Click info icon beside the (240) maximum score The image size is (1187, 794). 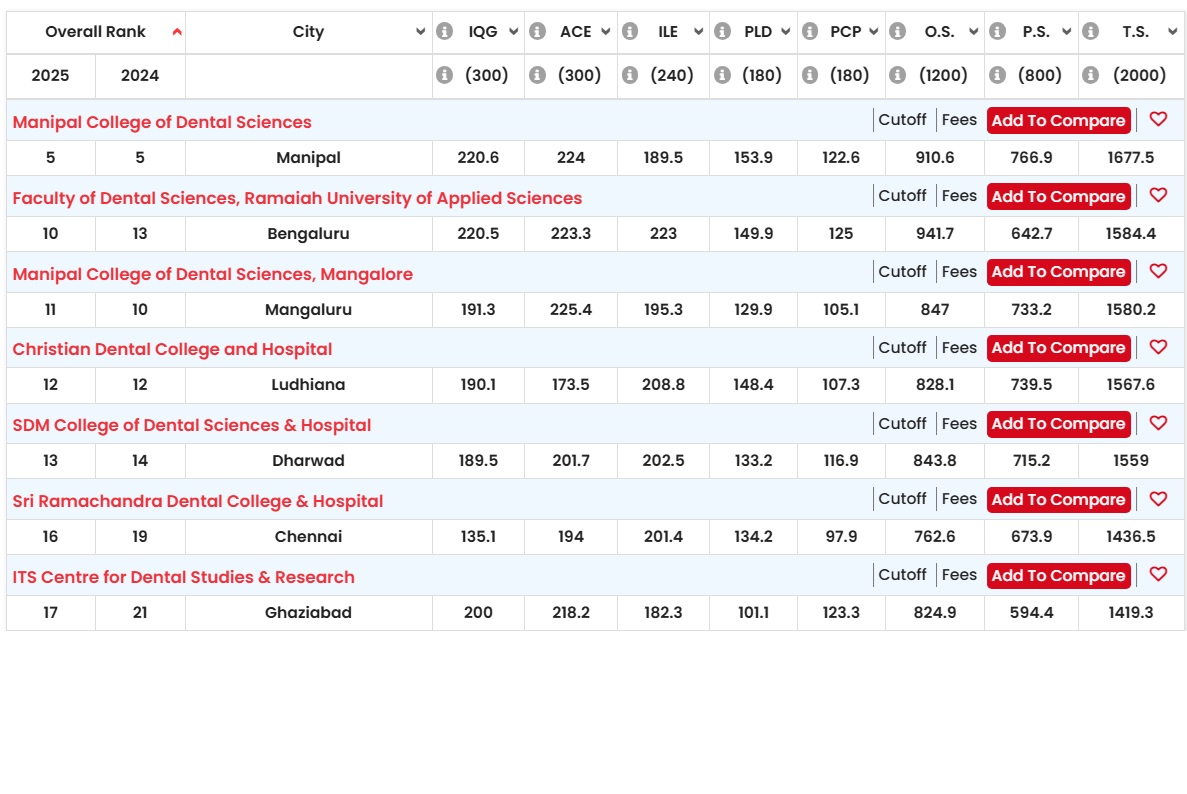[630, 75]
